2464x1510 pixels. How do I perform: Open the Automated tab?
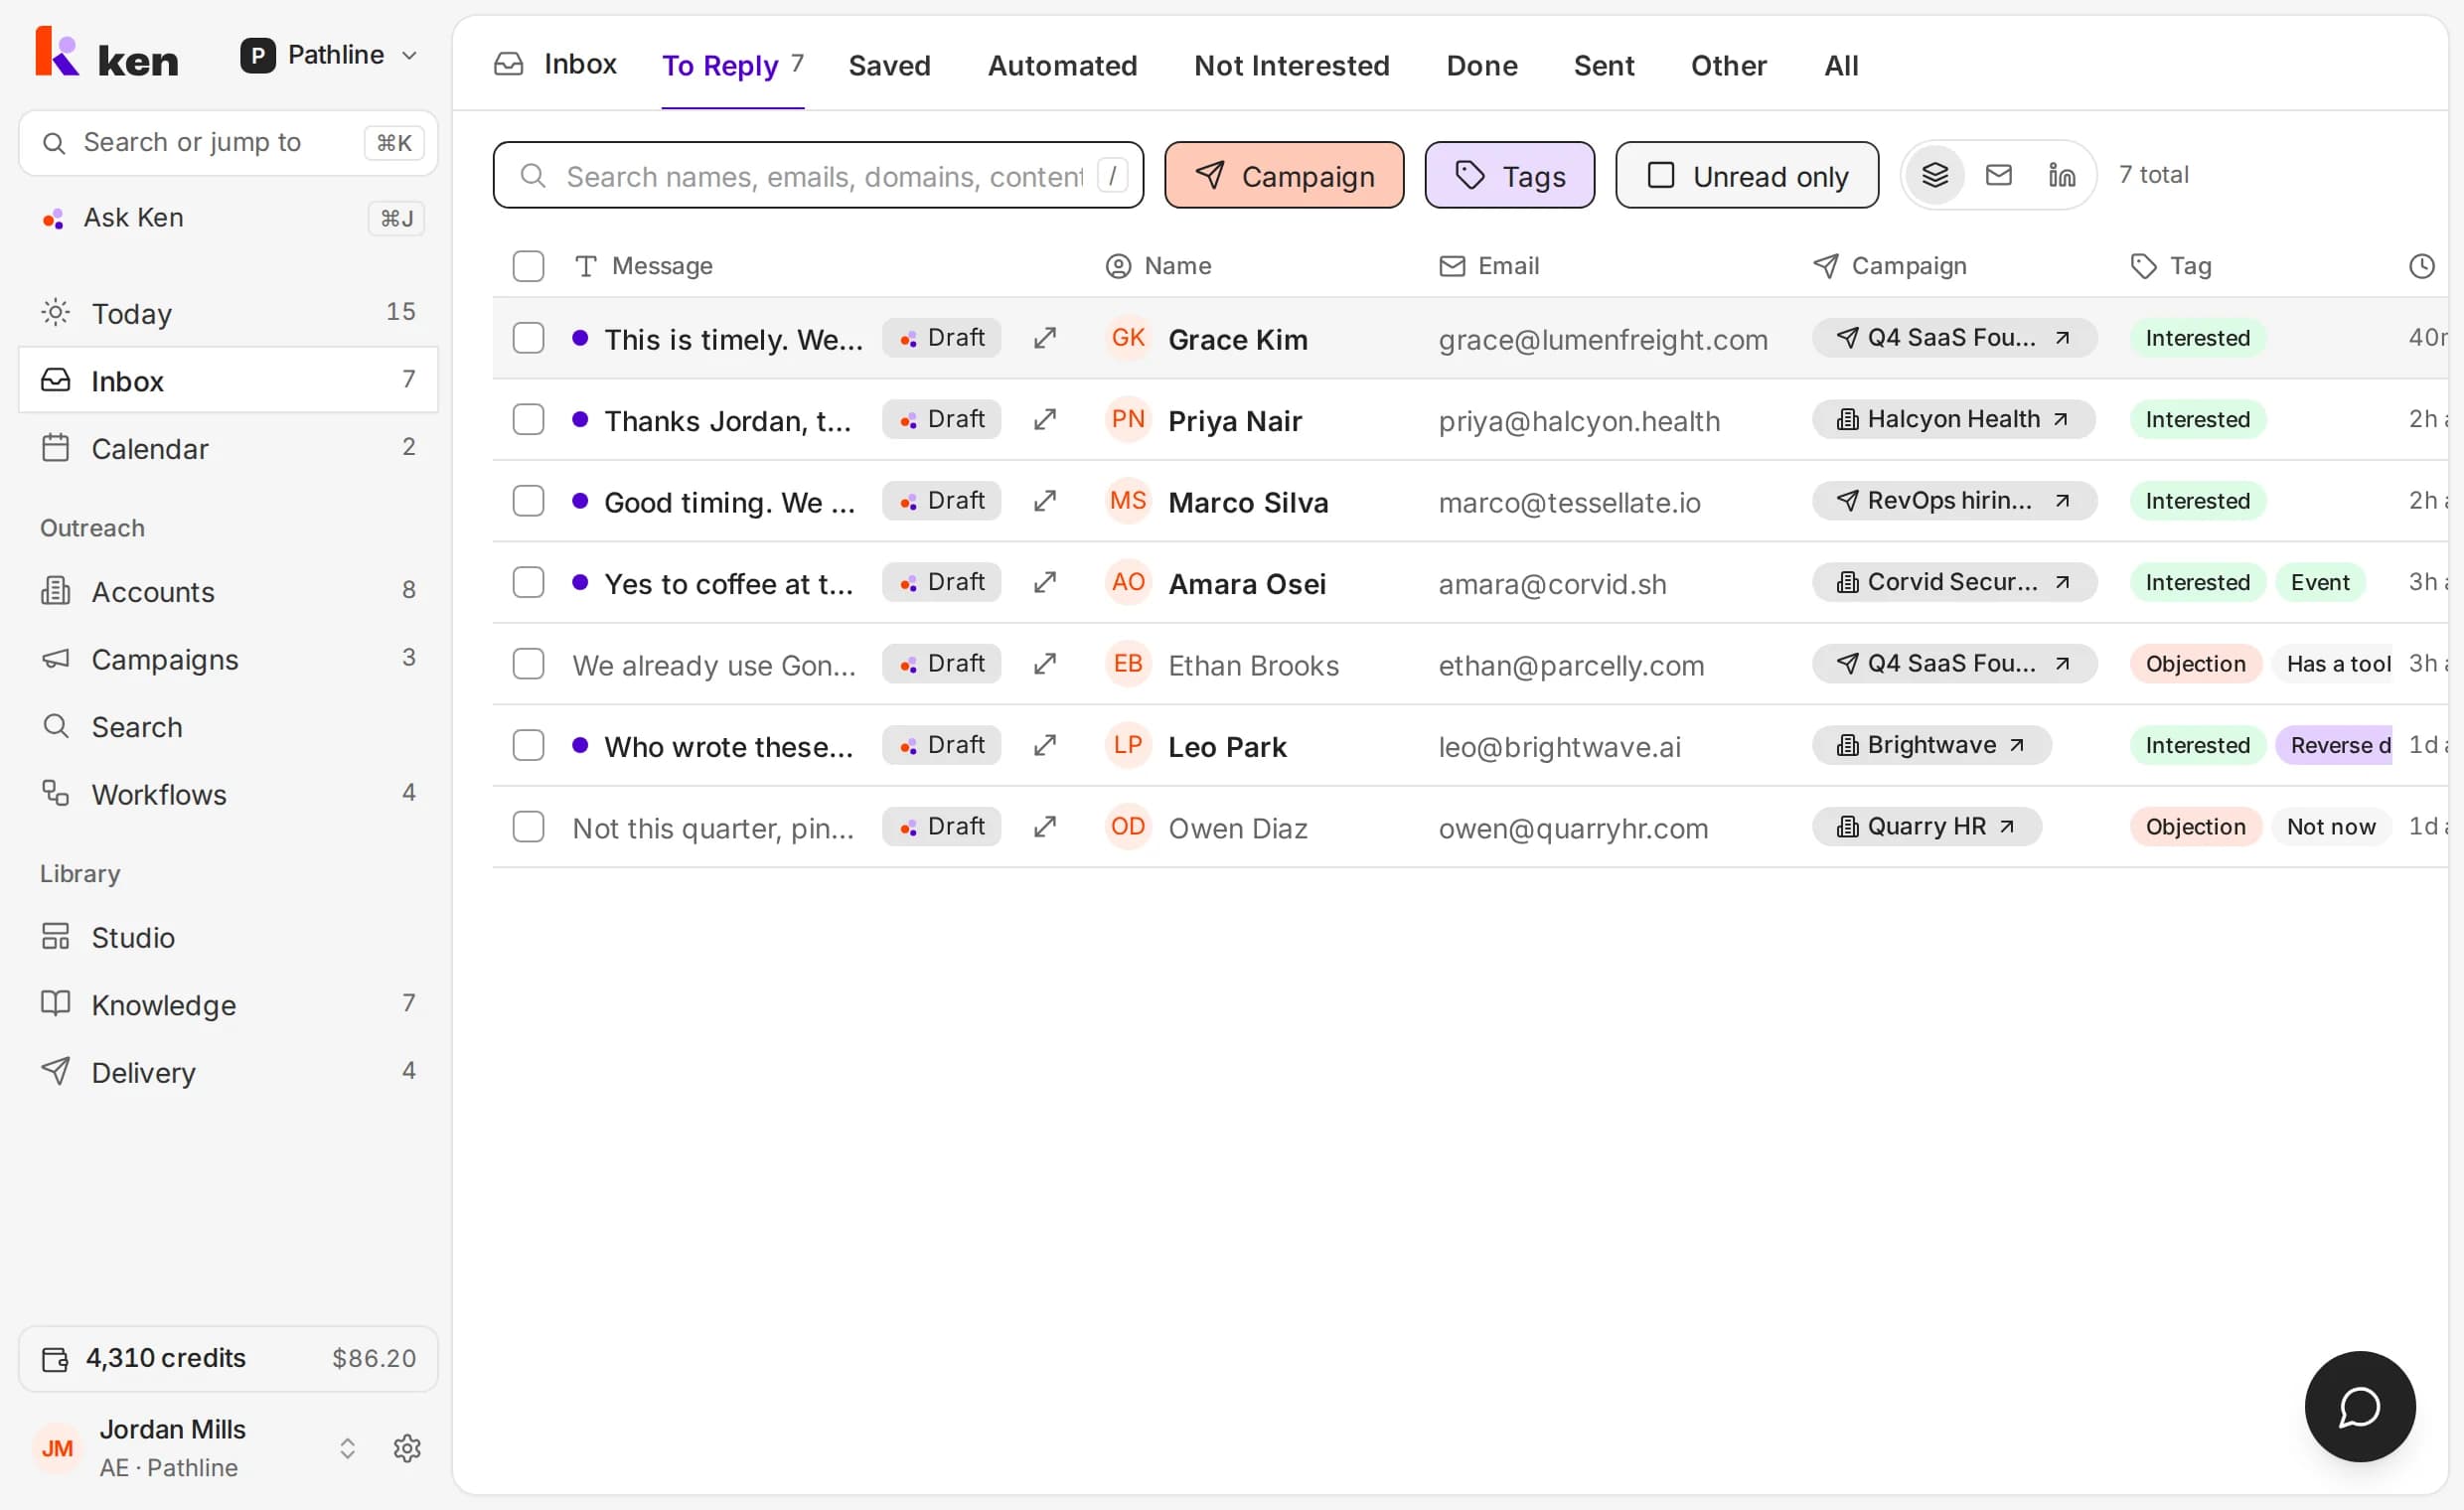pos(1062,65)
